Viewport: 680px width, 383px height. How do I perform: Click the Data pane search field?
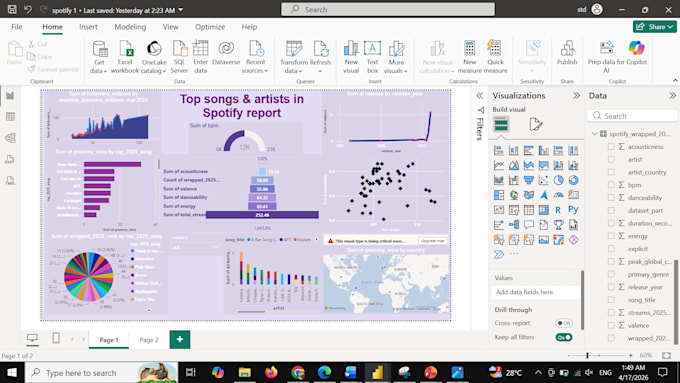point(632,116)
